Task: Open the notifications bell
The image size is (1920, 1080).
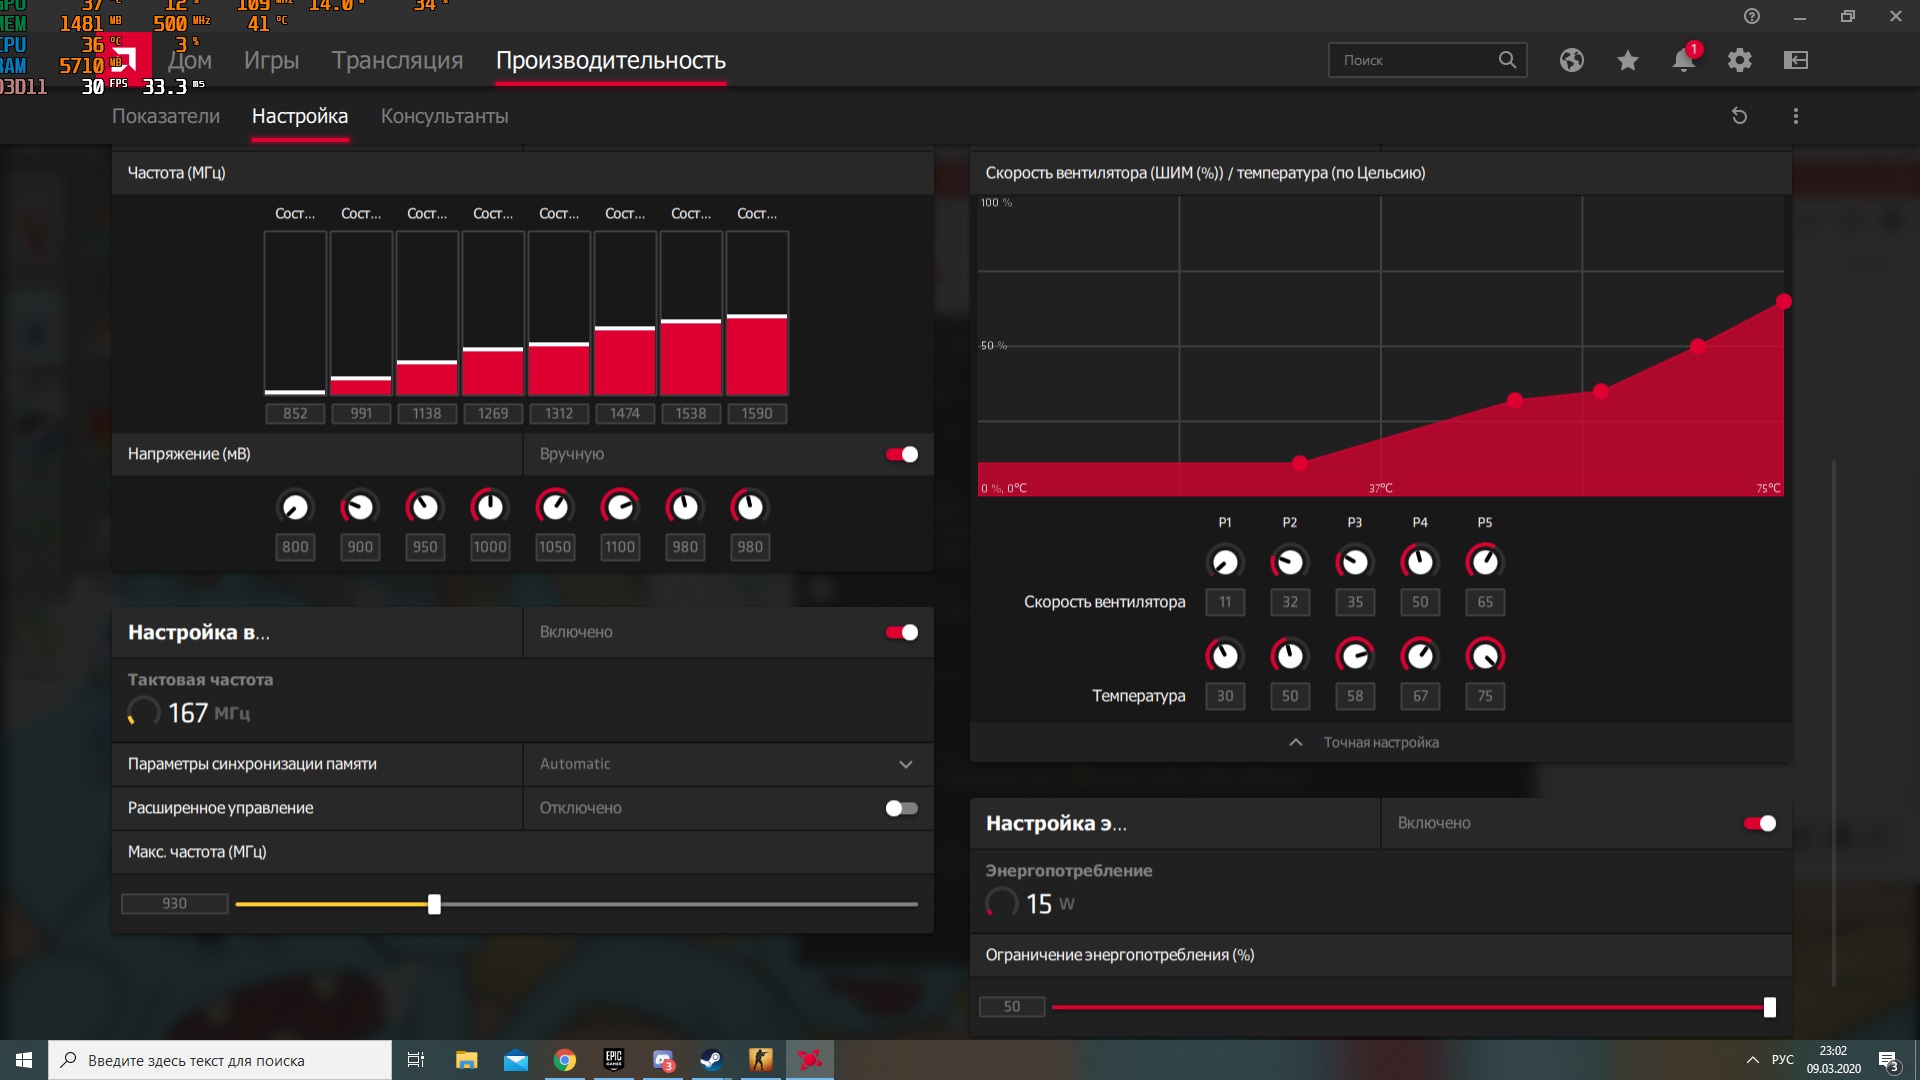Action: [x=1683, y=60]
